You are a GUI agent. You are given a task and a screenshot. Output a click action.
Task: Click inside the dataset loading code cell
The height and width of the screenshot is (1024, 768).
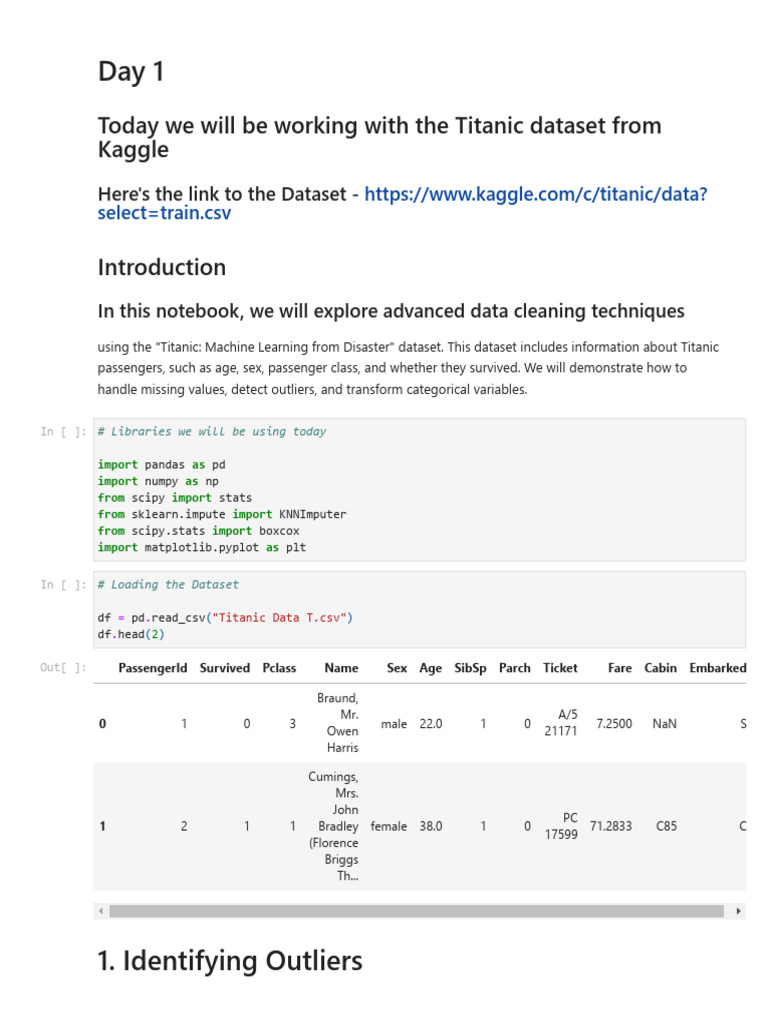(x=419, y=609)
